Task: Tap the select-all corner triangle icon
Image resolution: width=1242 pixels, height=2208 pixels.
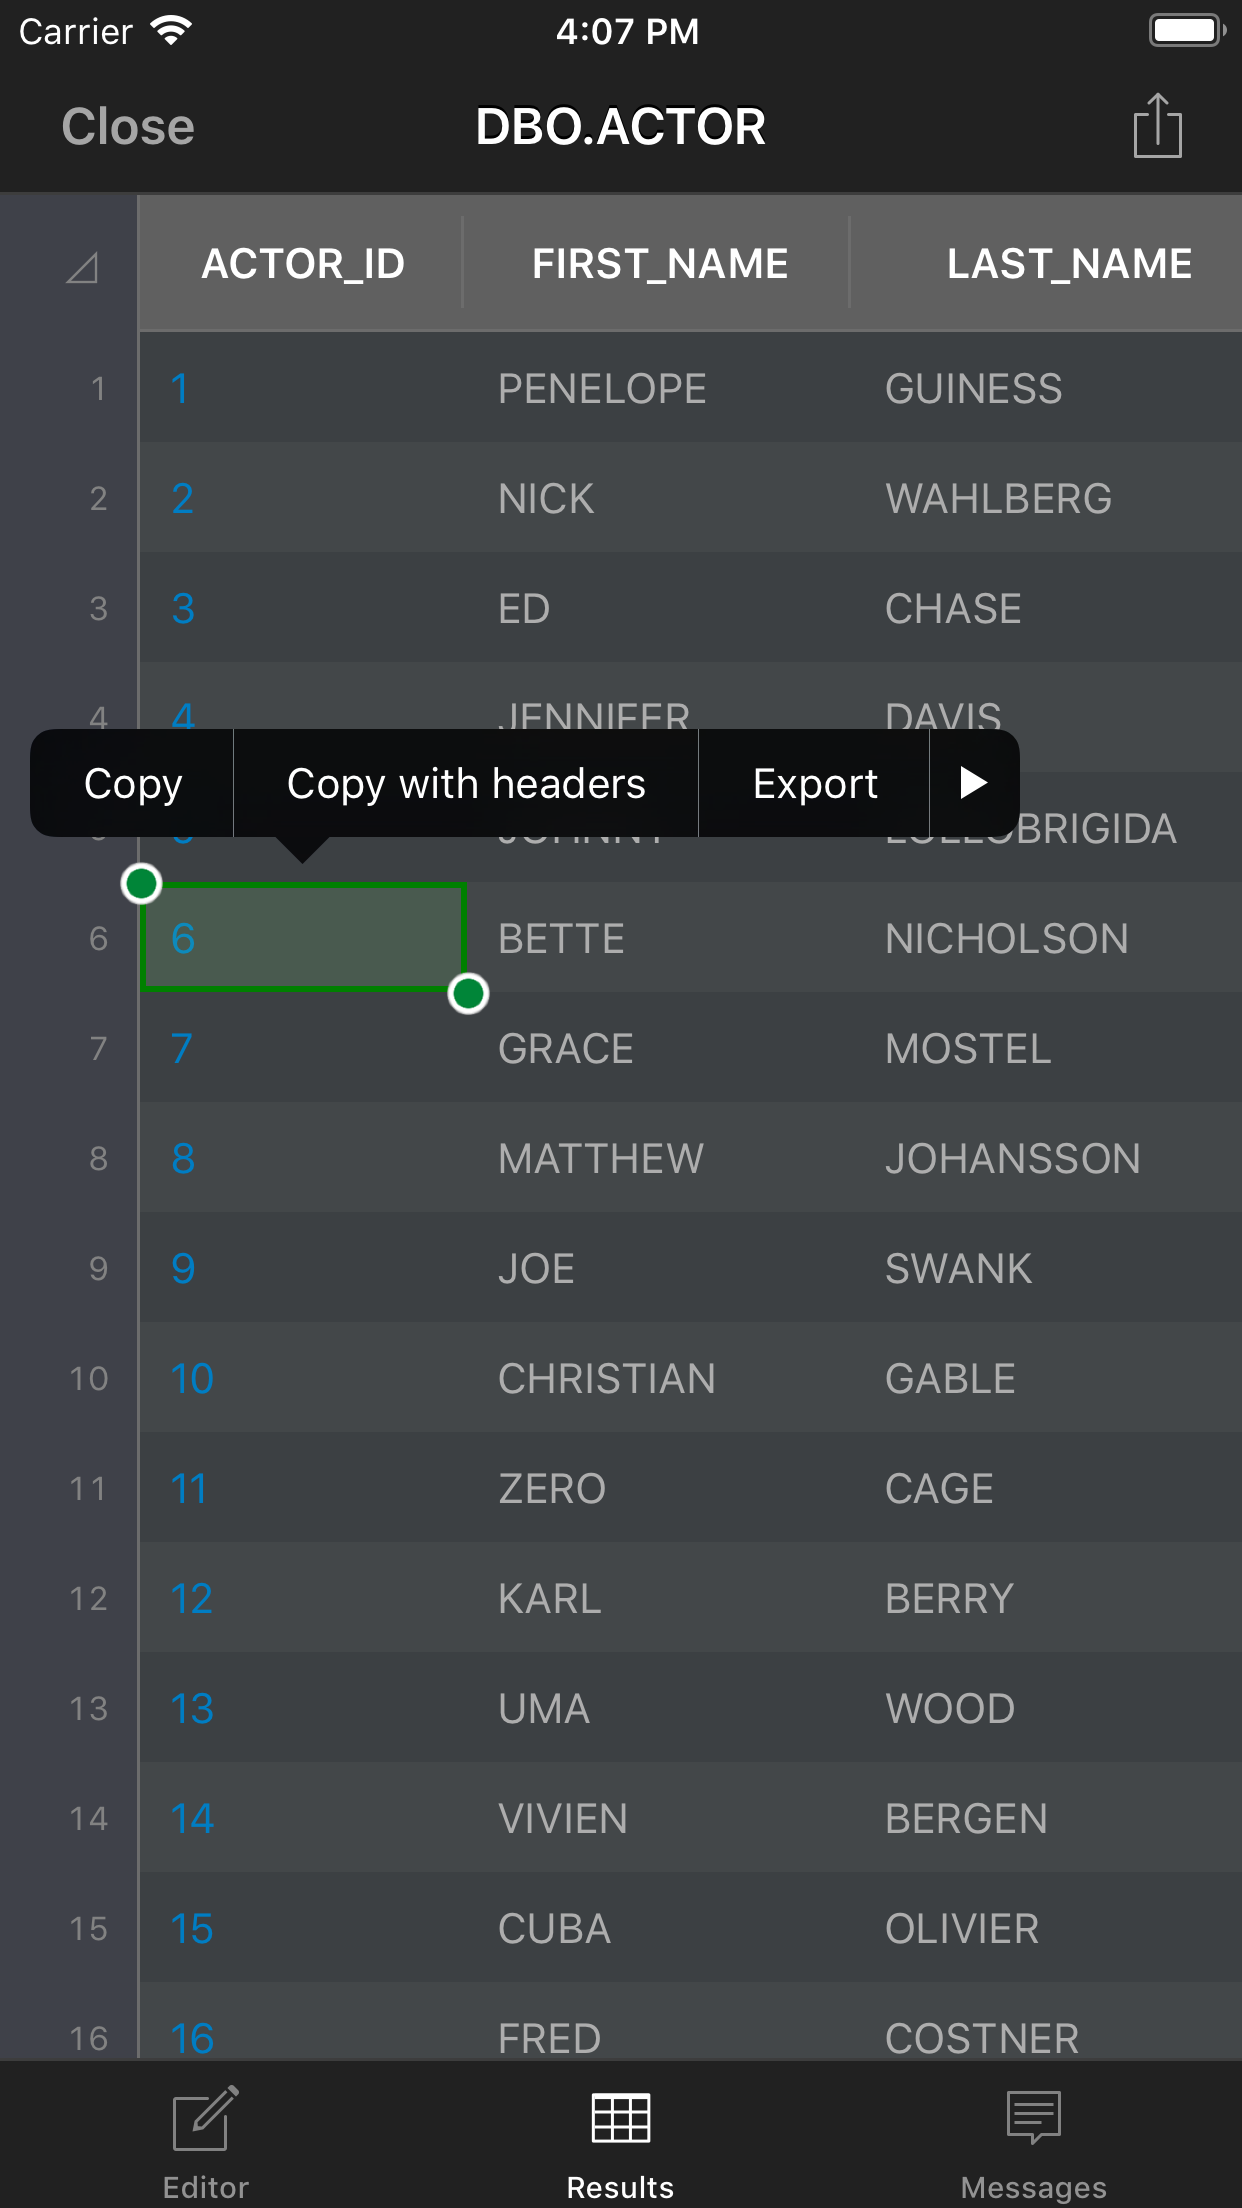Action: [82, 267]
